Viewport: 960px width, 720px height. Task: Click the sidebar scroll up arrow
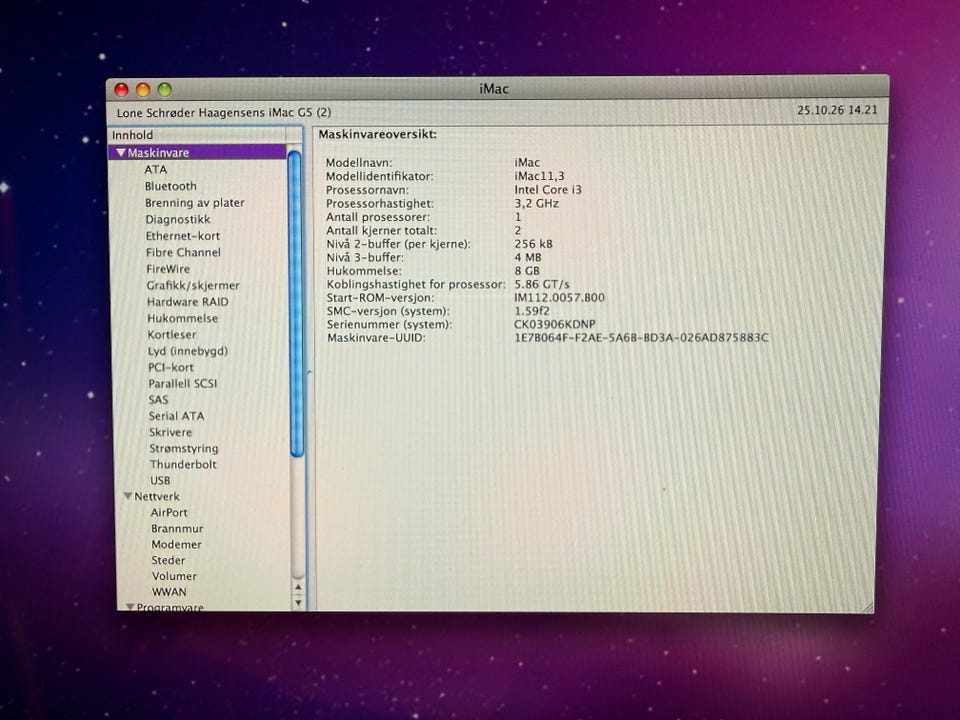(298, 587)
